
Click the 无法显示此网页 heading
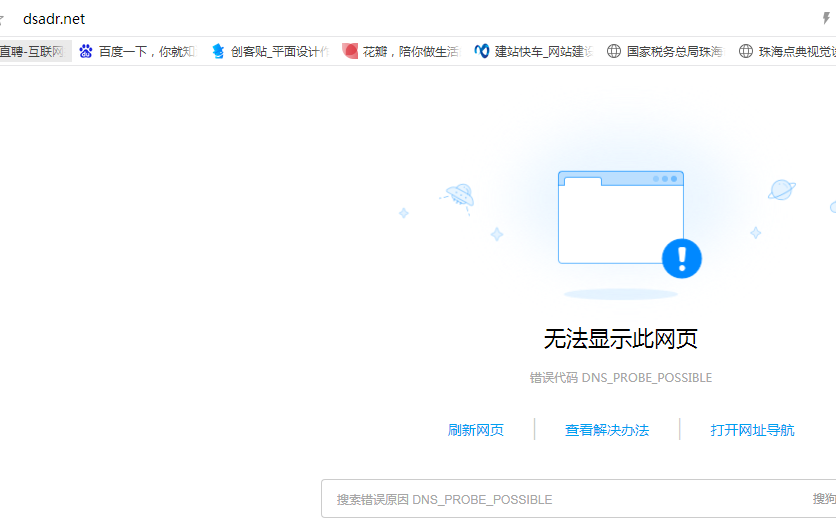620,339
